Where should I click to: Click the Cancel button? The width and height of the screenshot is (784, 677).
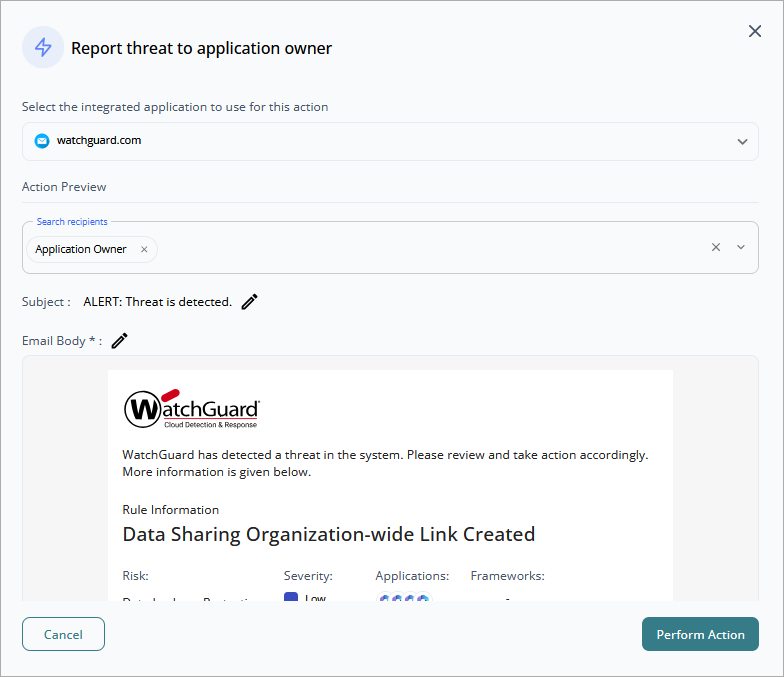click(x=64, y=634)
